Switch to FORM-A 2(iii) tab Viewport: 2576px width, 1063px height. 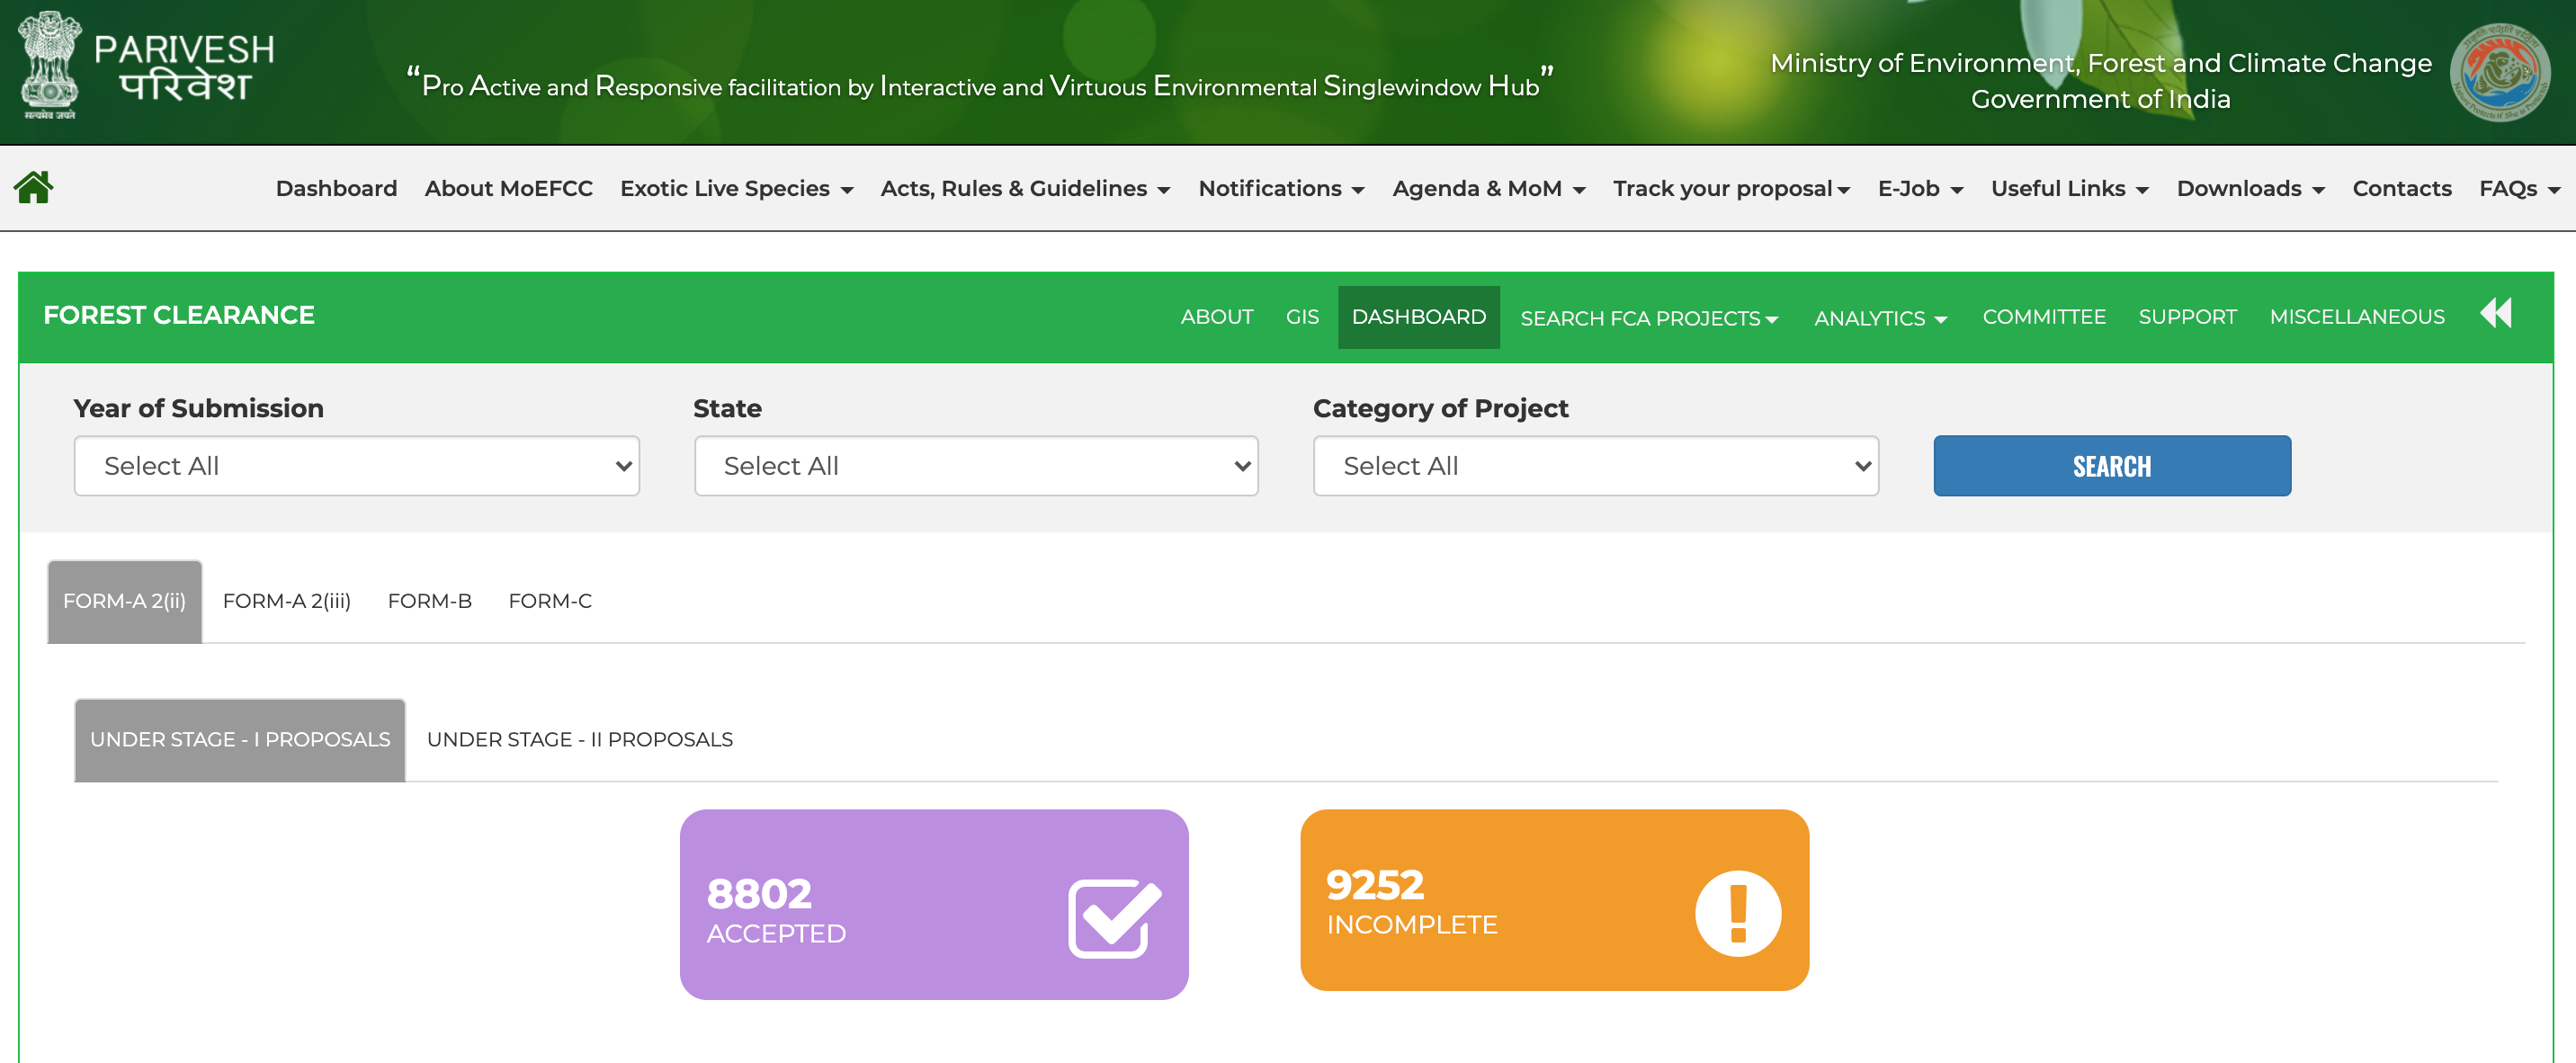286,601
